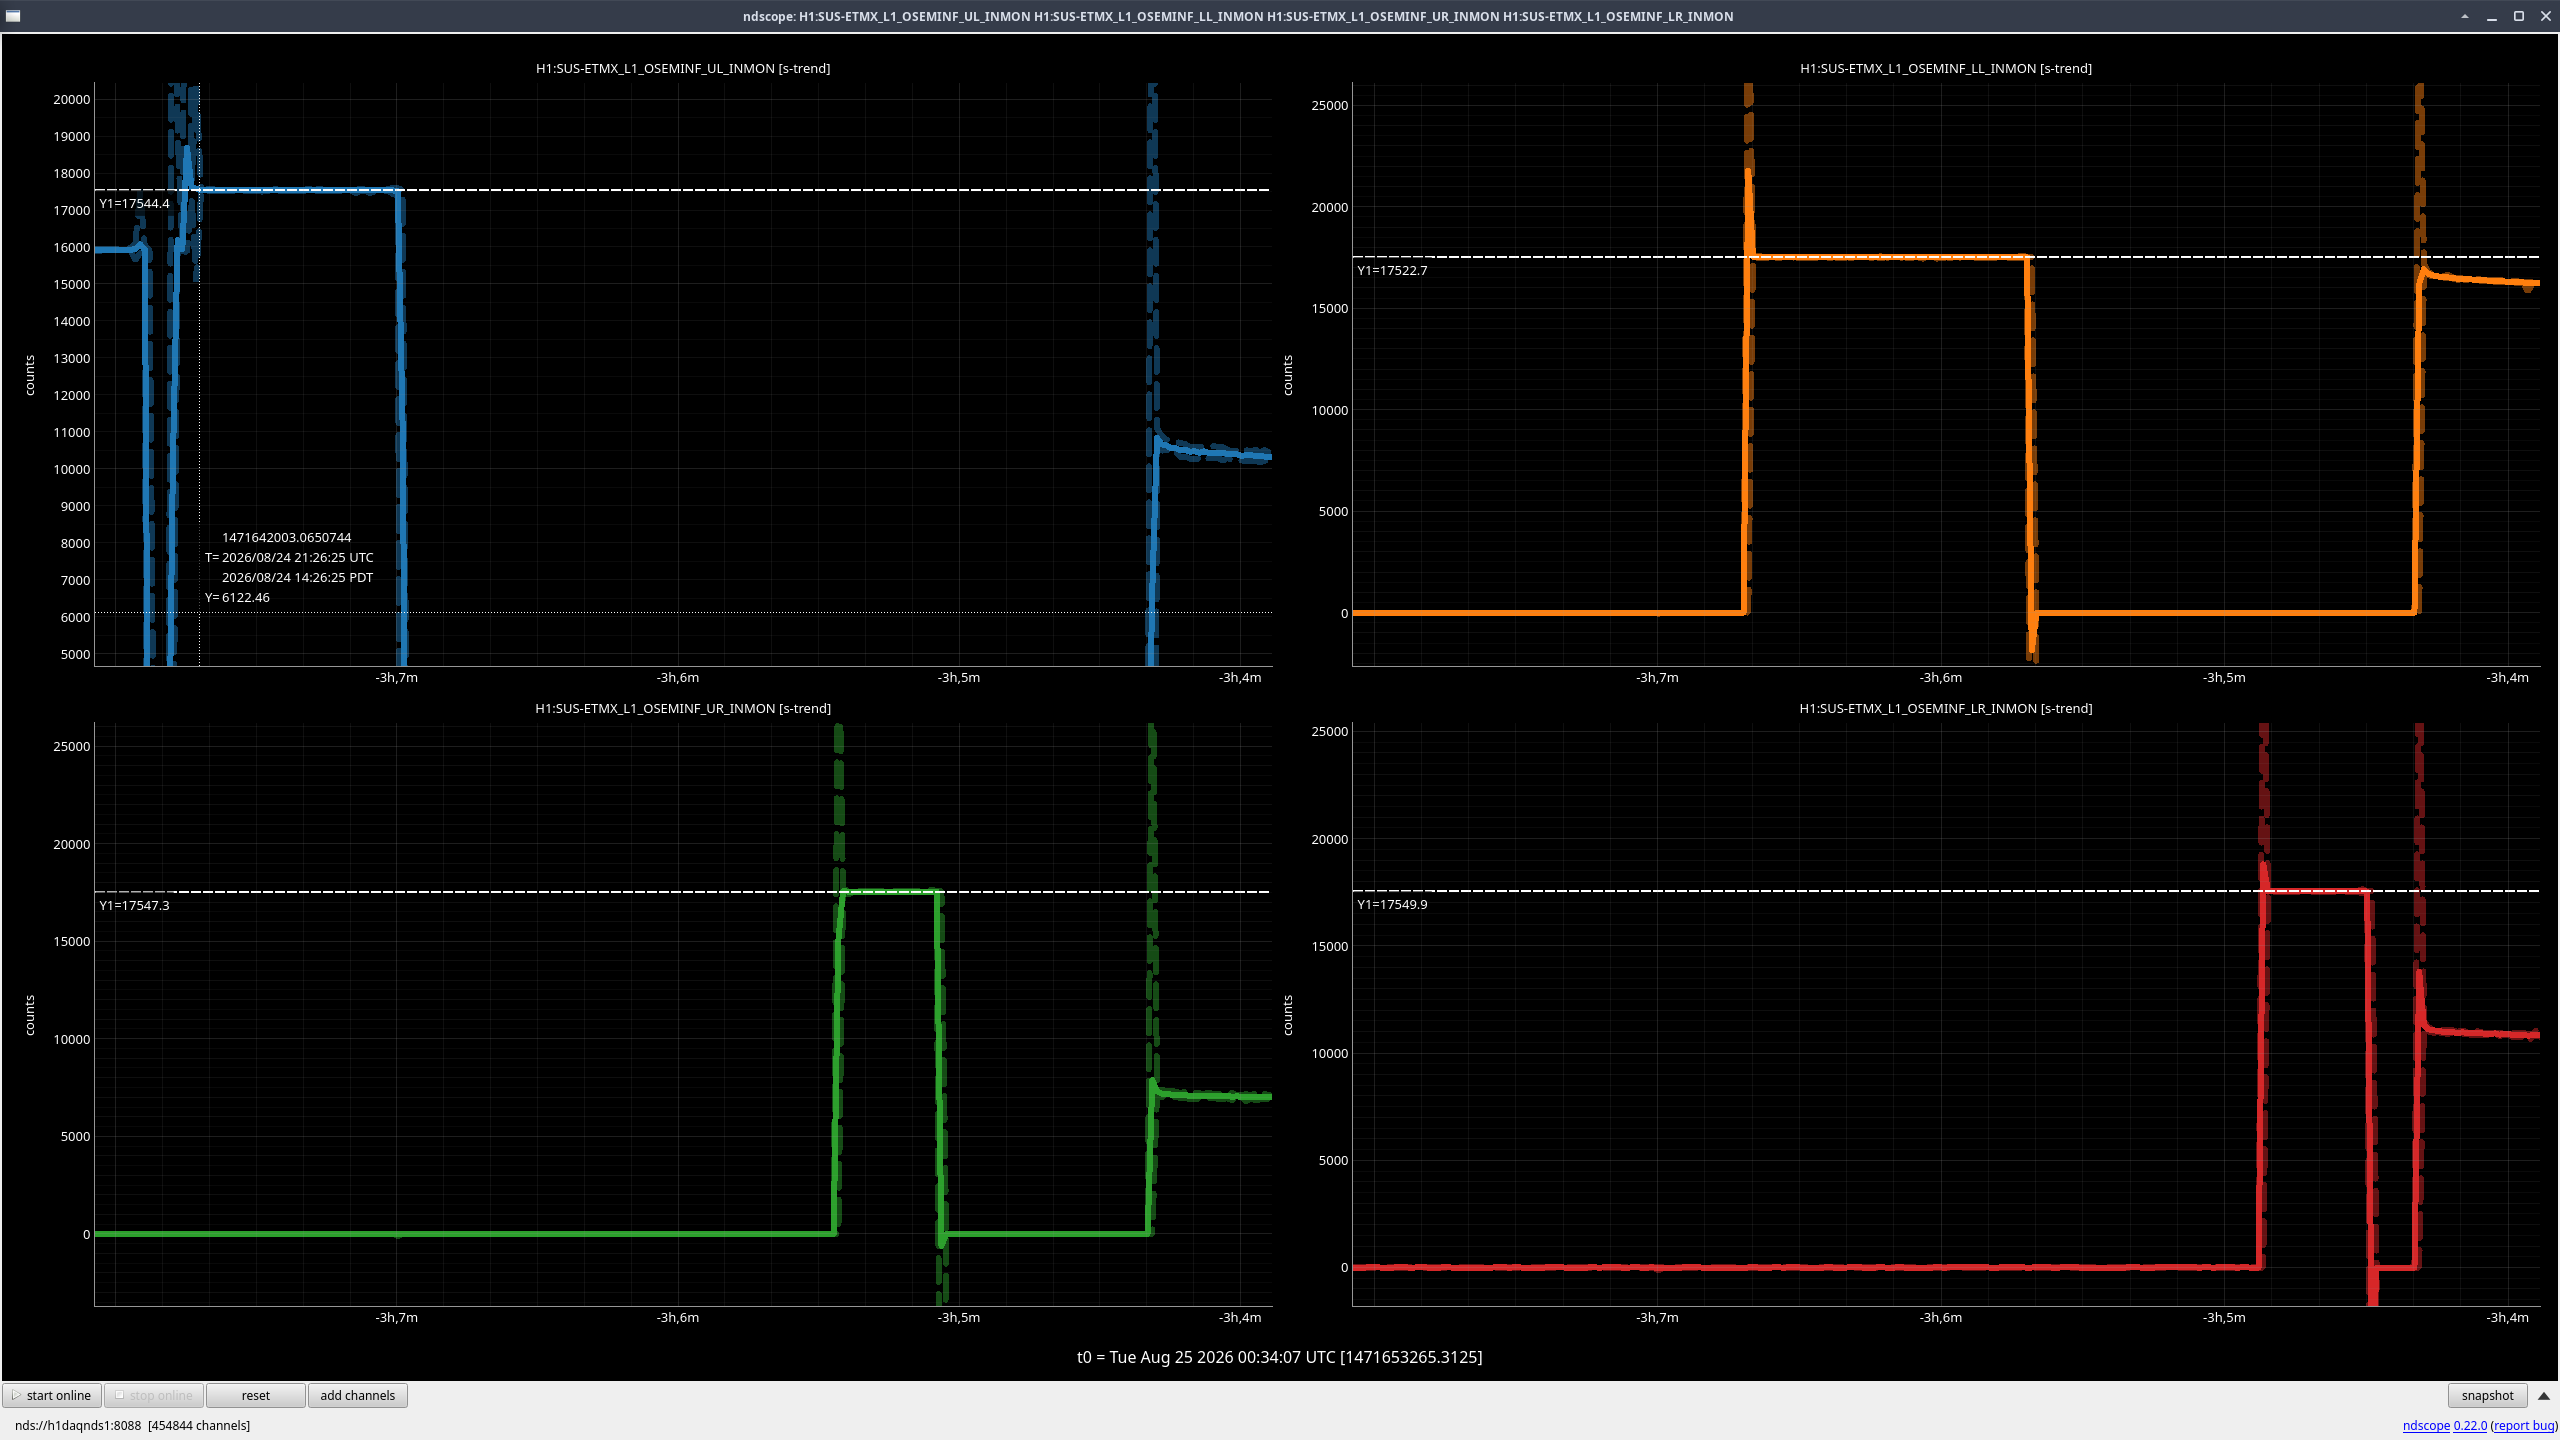2560x1440 pixels.
Task: Click the counts axis label of LR plot
Action: click(x=1288, y=1015)
